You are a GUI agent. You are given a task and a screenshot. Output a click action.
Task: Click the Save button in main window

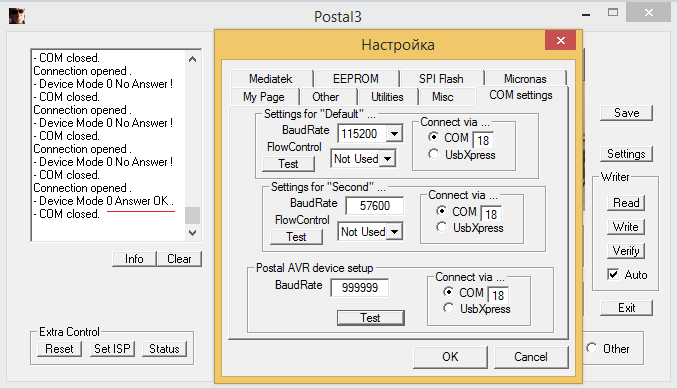[627, 113]
